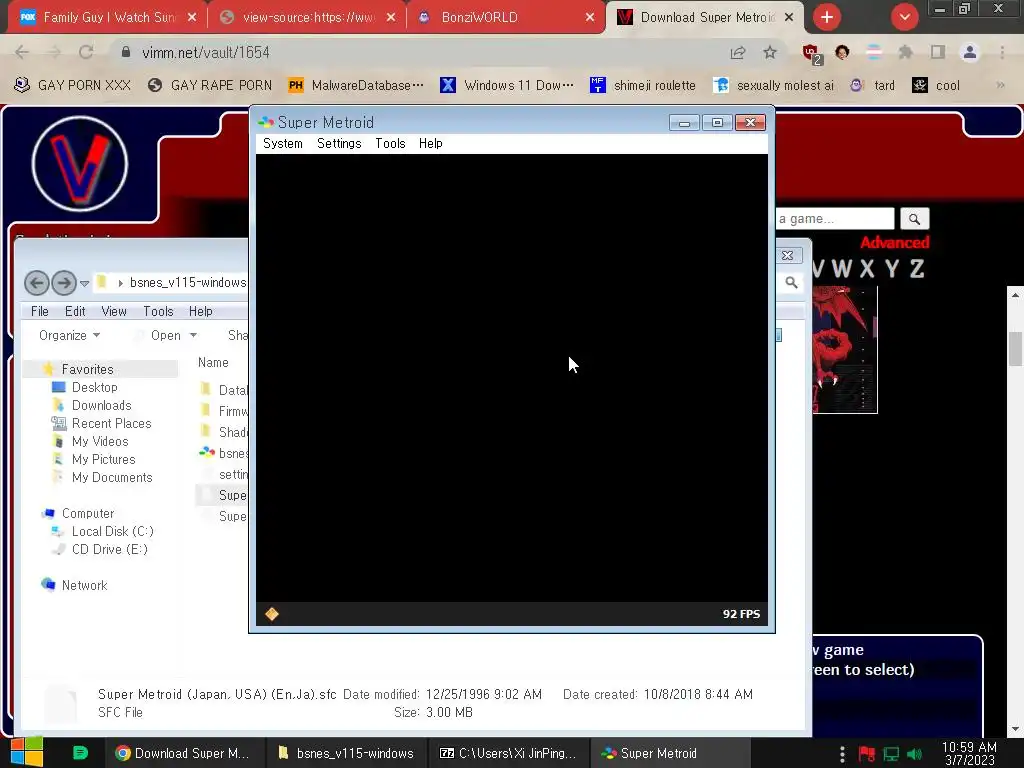Open the Advanced search link

tap(894, 243)
